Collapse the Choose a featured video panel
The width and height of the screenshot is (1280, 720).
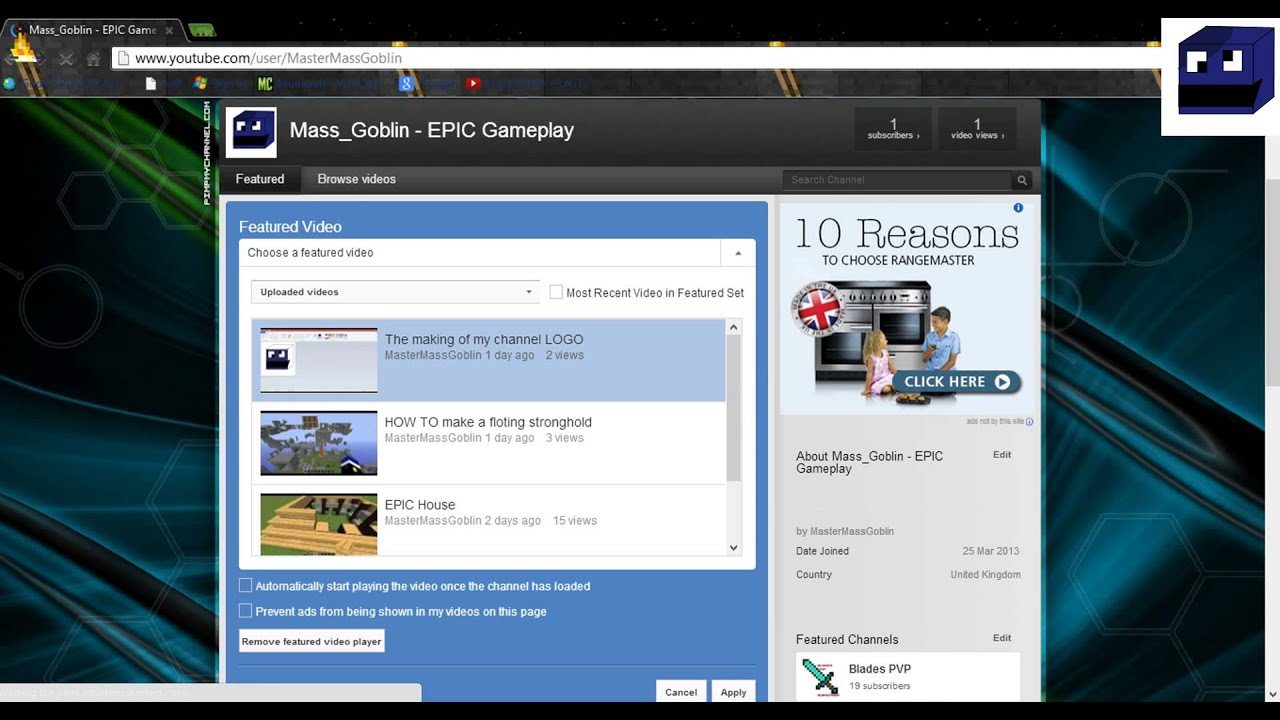[x=738, y=253]
